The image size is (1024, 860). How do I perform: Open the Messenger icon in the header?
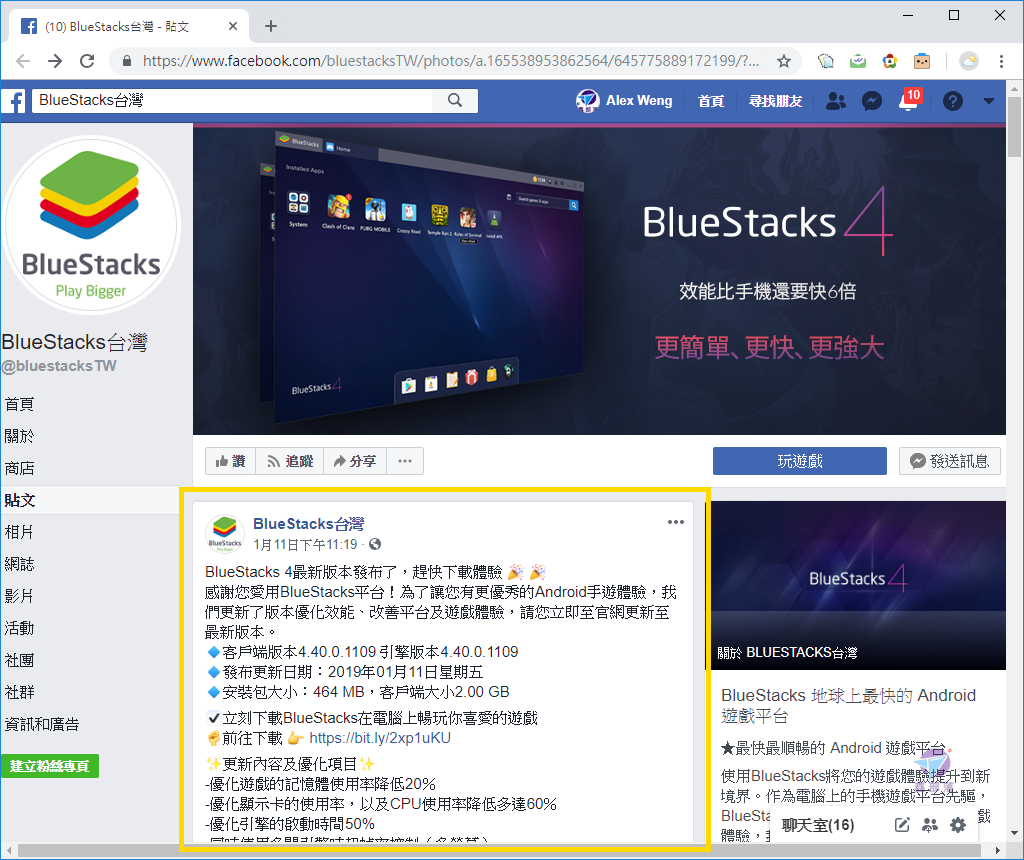click(x=872, y=101)
